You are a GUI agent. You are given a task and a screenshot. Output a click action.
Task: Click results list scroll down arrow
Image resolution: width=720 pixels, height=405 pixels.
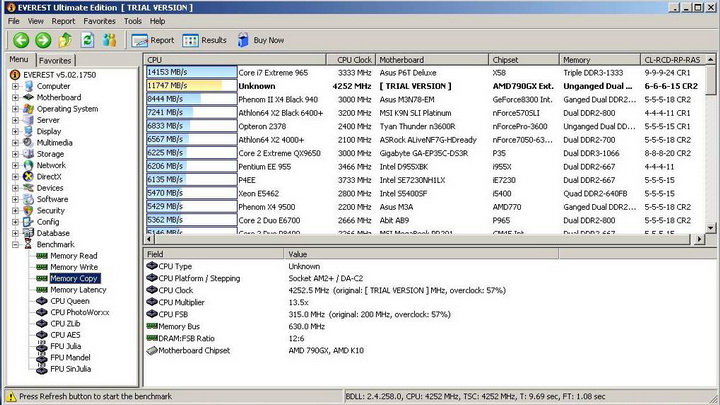(x=711, y=228)
